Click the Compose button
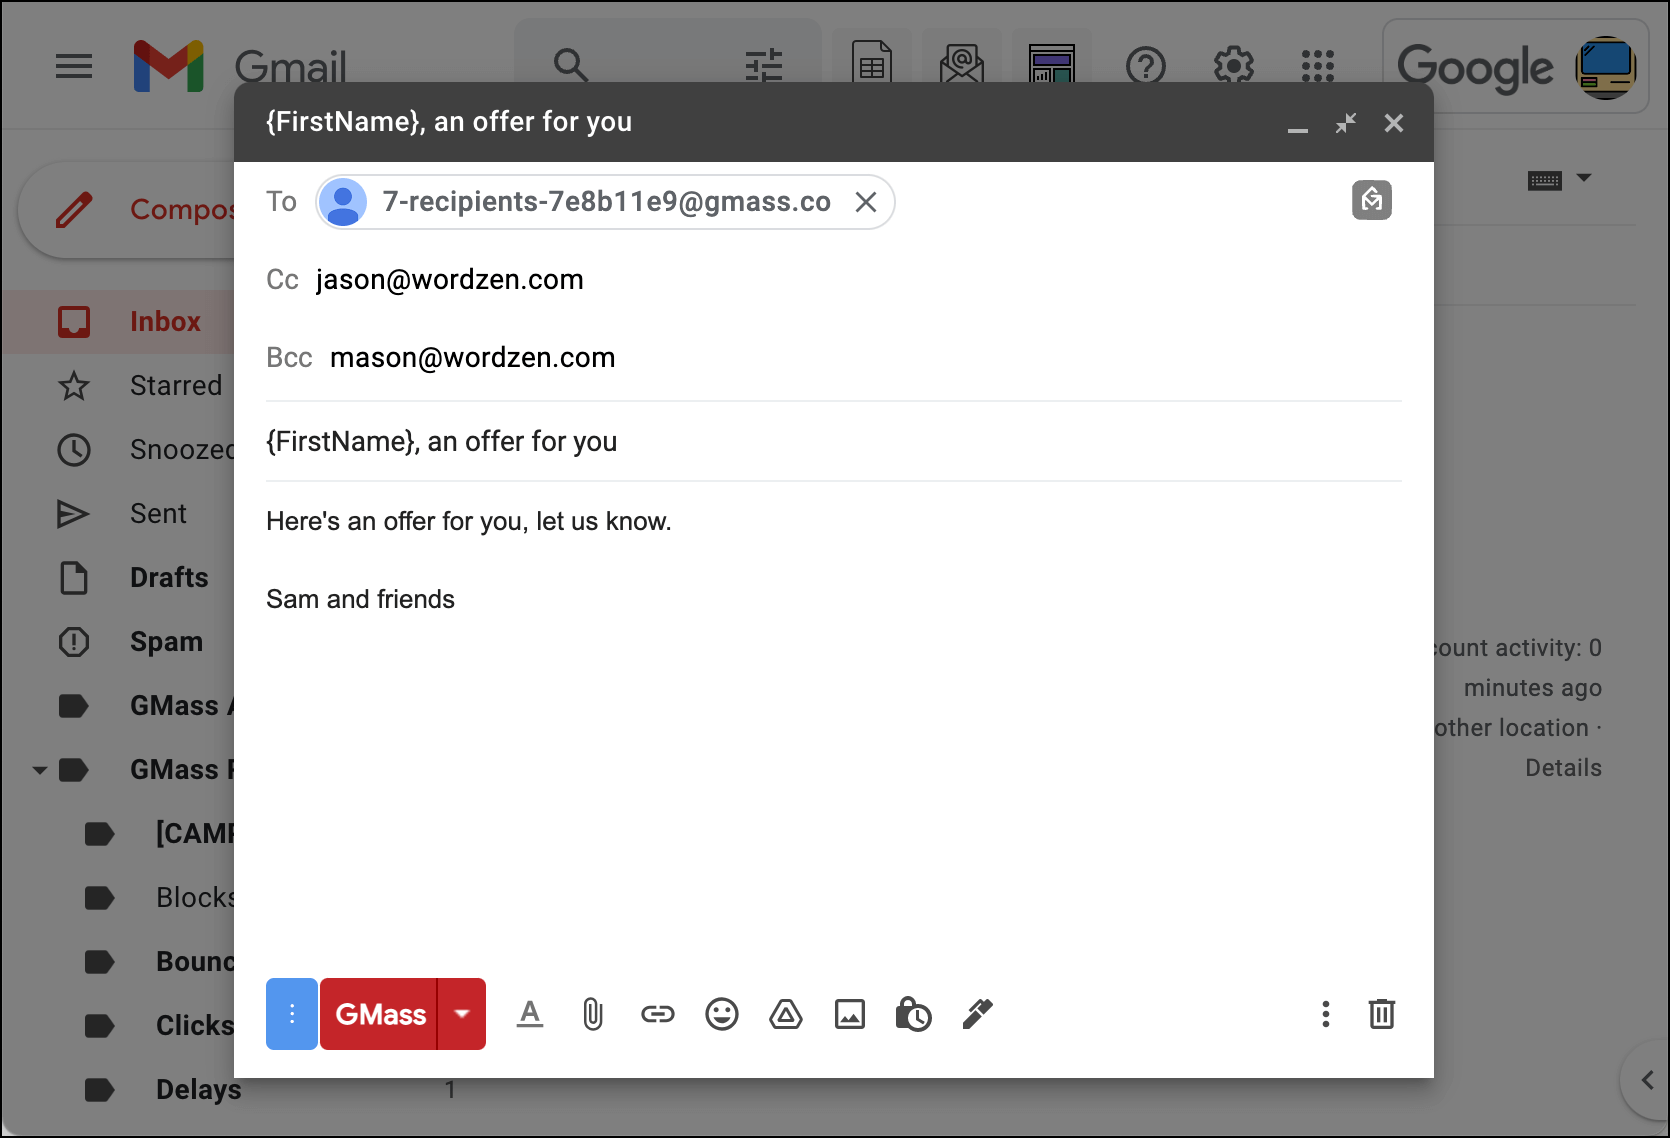Screen dimensions: 1670x1138 (128, 210)
